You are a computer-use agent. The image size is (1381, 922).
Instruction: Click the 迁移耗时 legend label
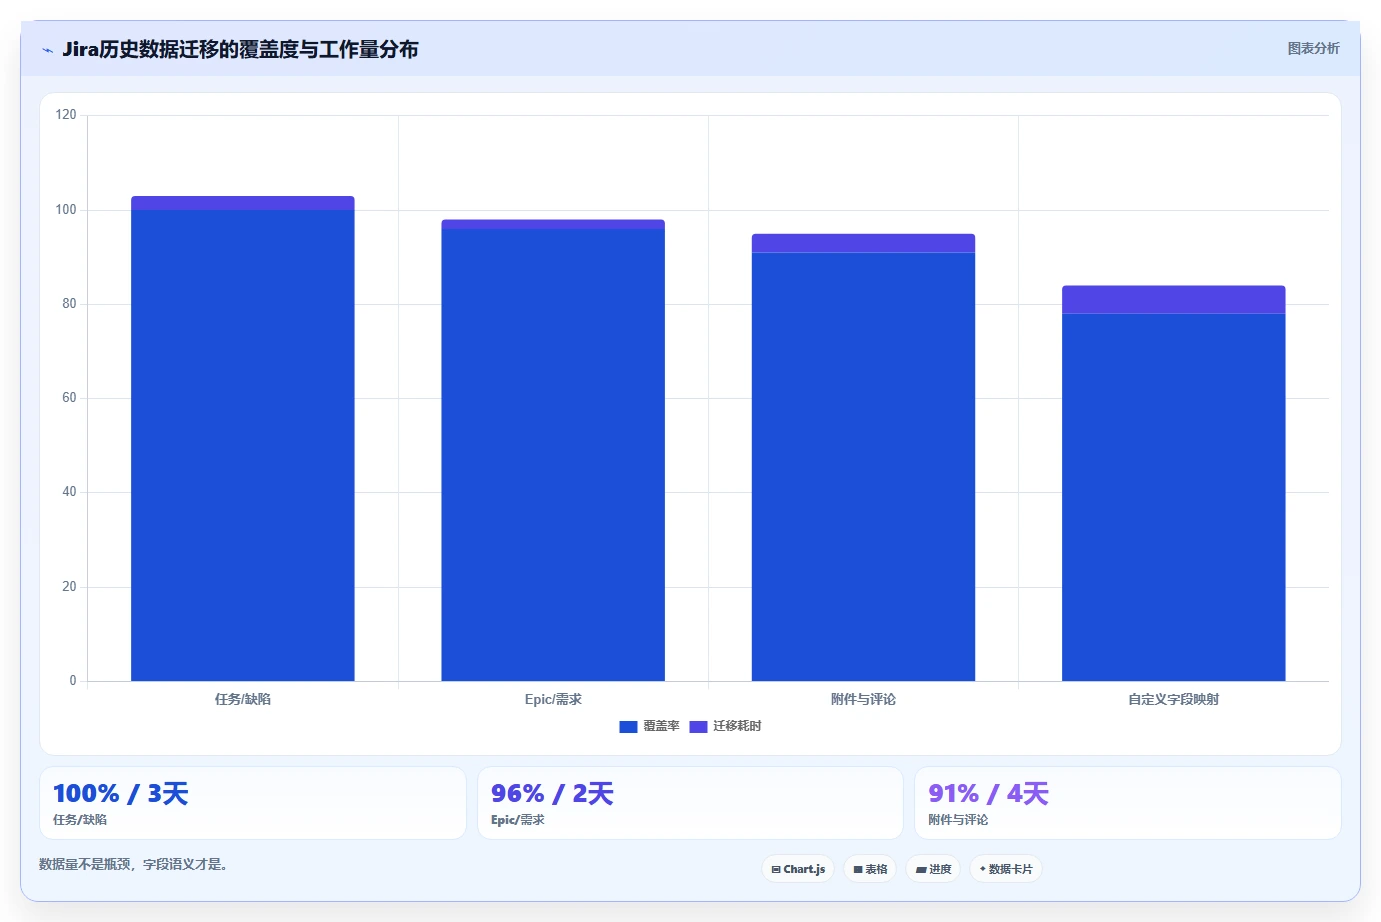[737, 726]
